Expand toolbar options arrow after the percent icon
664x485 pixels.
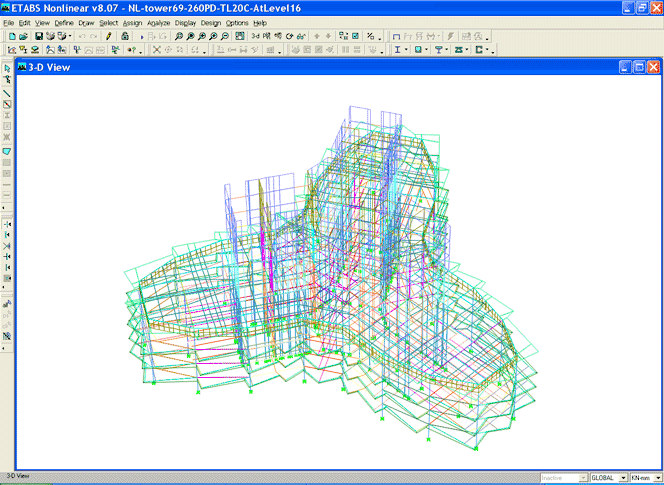pos(380,39)
